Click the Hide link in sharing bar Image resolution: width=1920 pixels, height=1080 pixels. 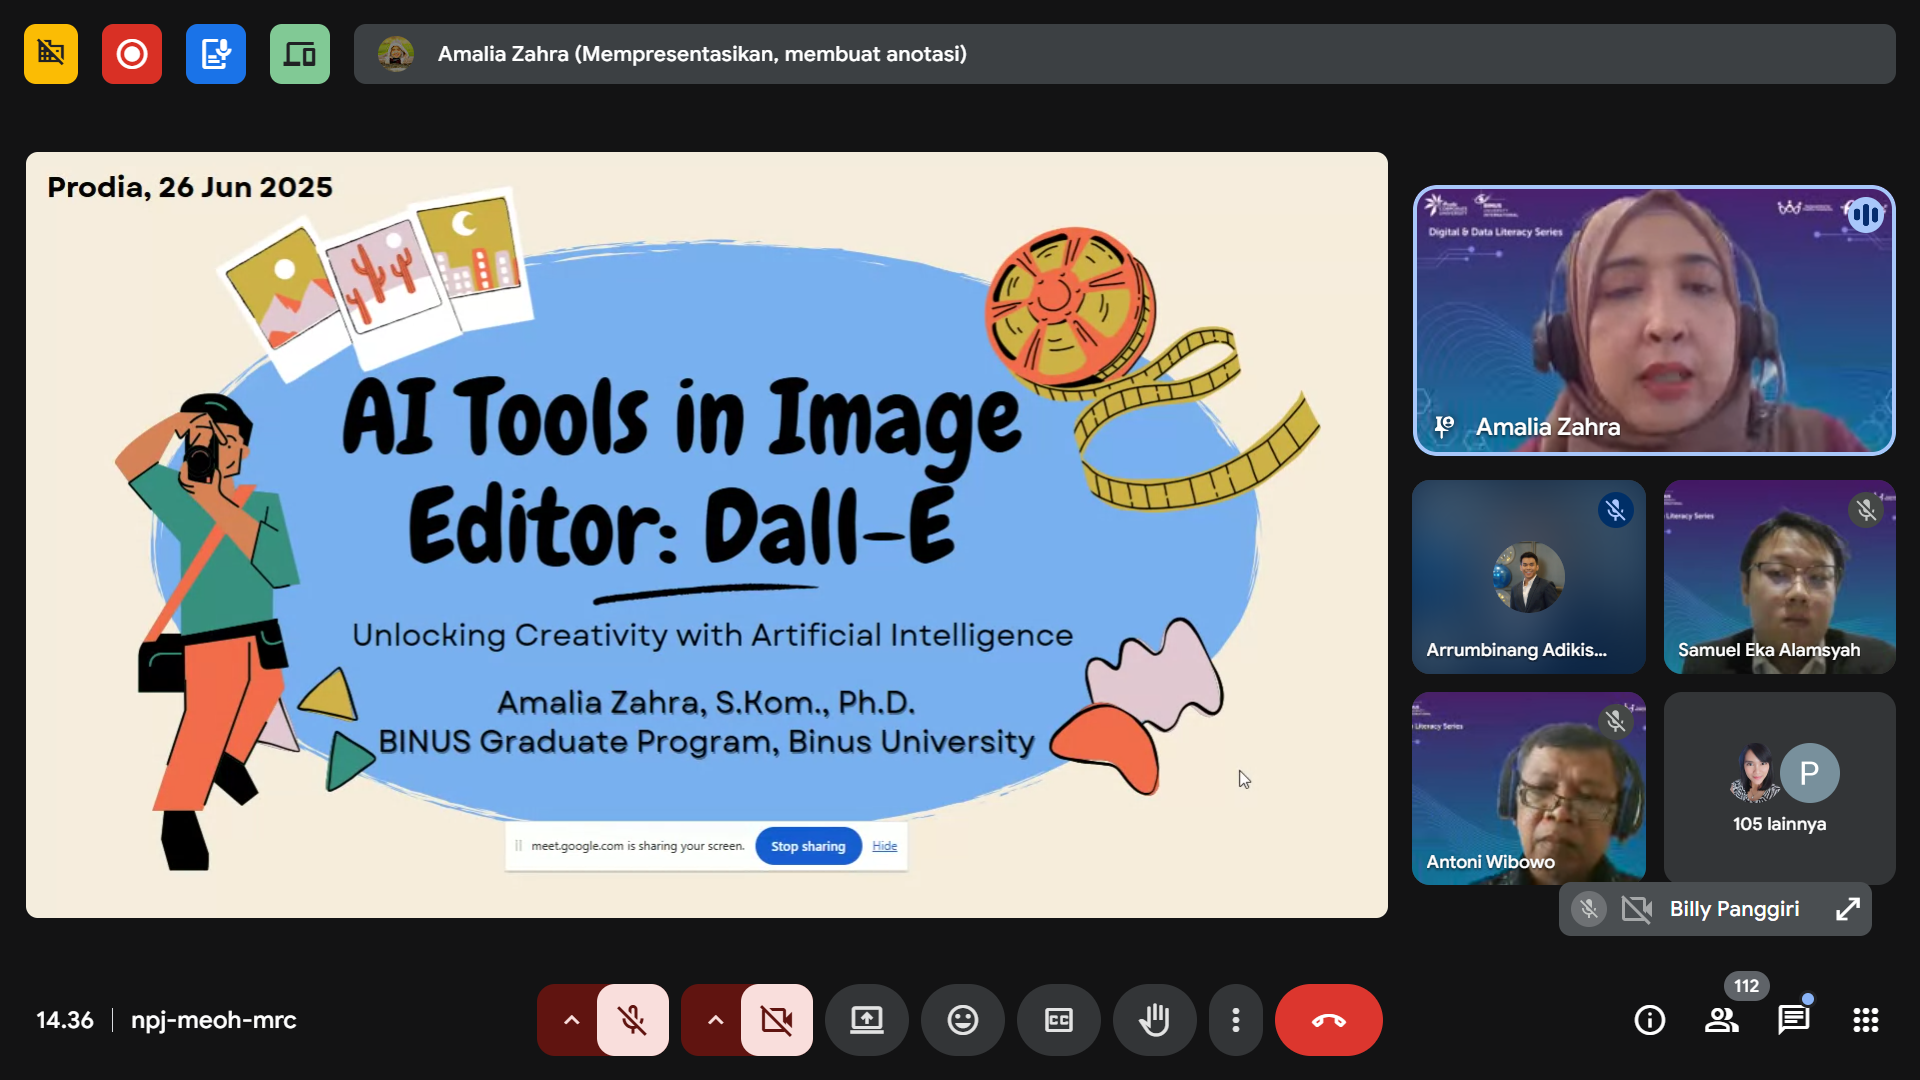pos(885,846)
